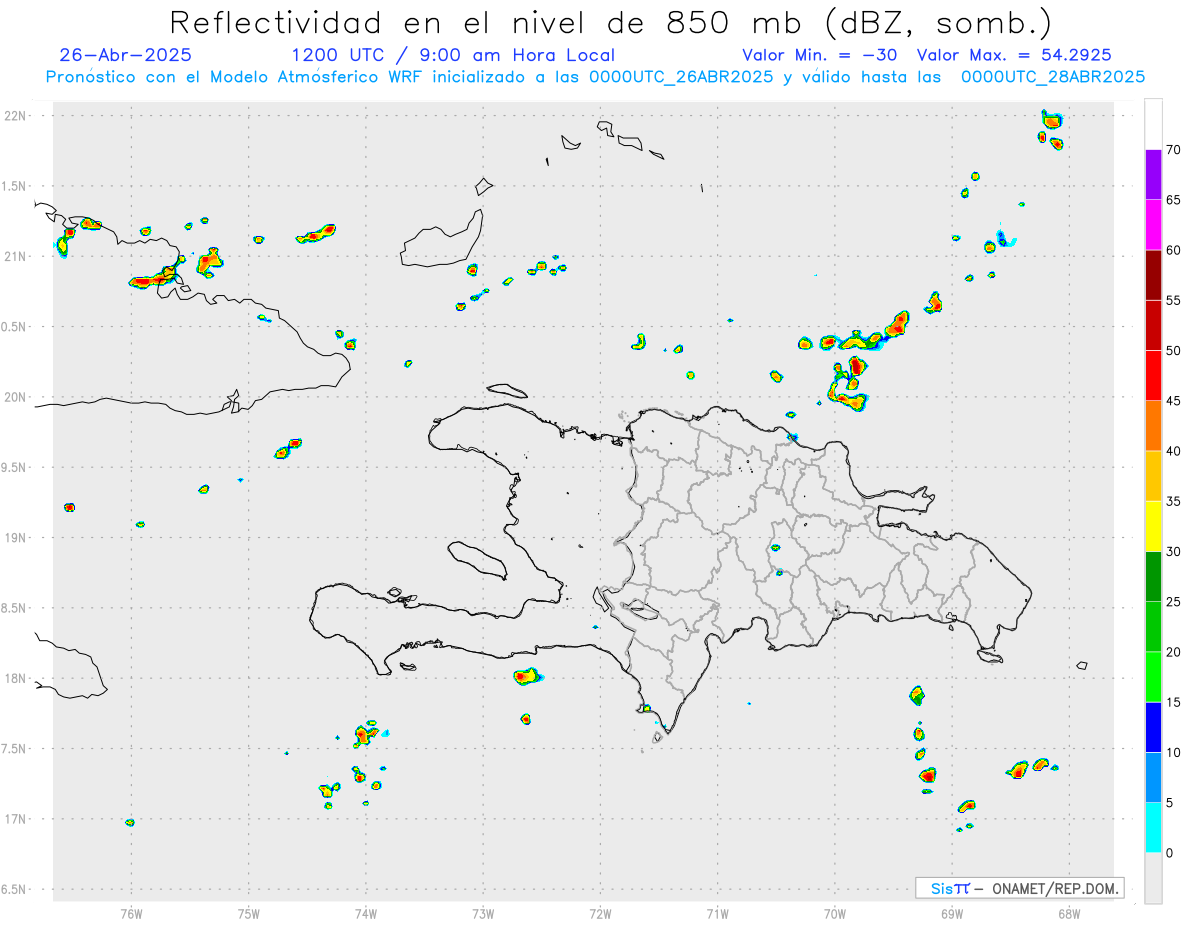Screen dimensions: 1200x927
Task: Select the 'Valor Max. = 54.2925' text
Action: pos(1013,55)
